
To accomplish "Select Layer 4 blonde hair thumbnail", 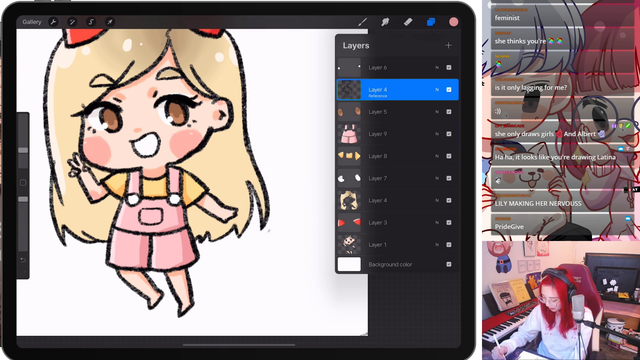I will pyautogui.click(x=349, y=200).
